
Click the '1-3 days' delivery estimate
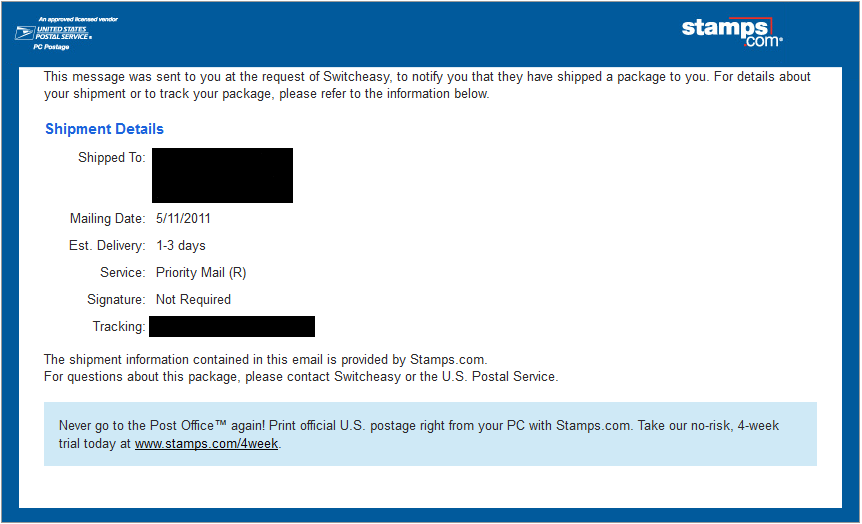pyautogui.click(x=181, y=245)
